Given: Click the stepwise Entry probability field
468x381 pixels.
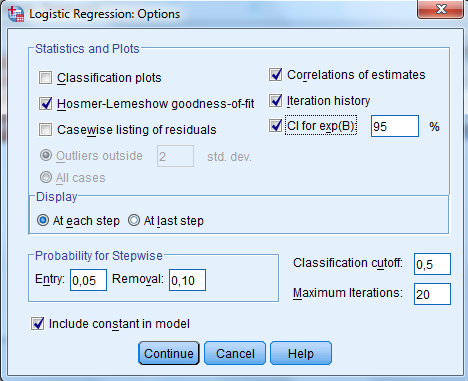Looking at the screenshot, I should point(88,280).
